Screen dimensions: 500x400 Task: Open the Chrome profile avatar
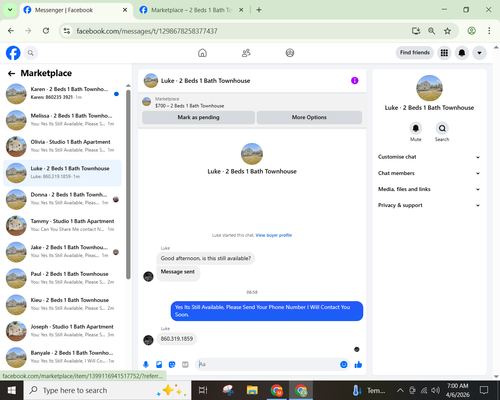coord(471,31)
